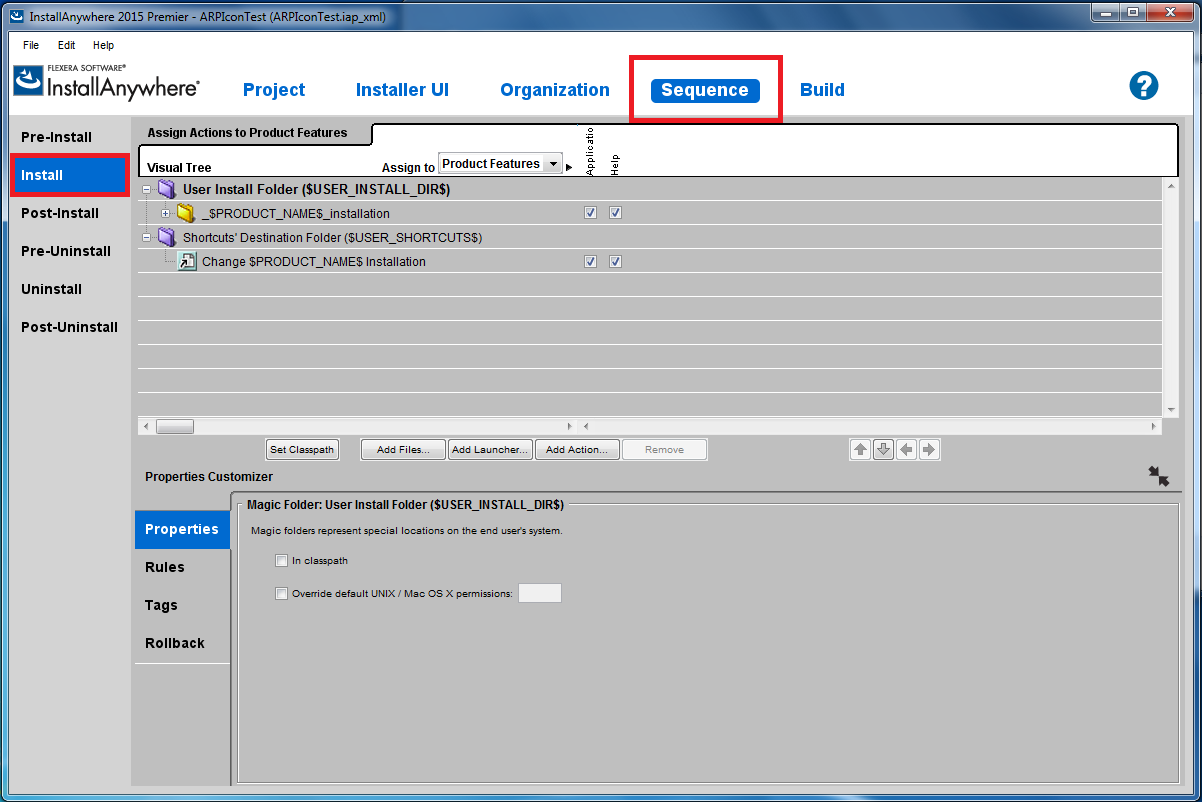
Task: Click the Change Installation shortcut icon
Action: click(187, 261)
